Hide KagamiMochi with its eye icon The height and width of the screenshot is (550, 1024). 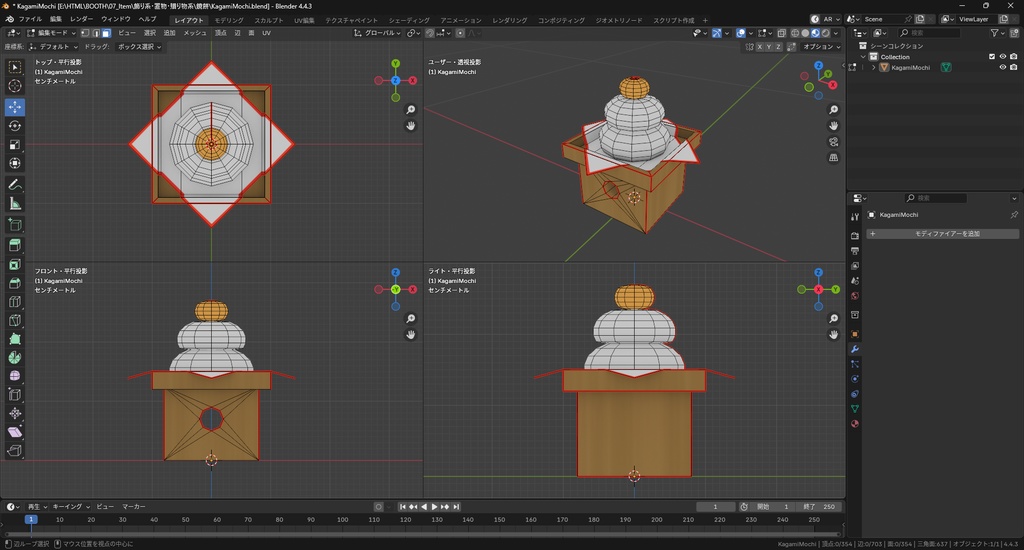[1002, 68]
